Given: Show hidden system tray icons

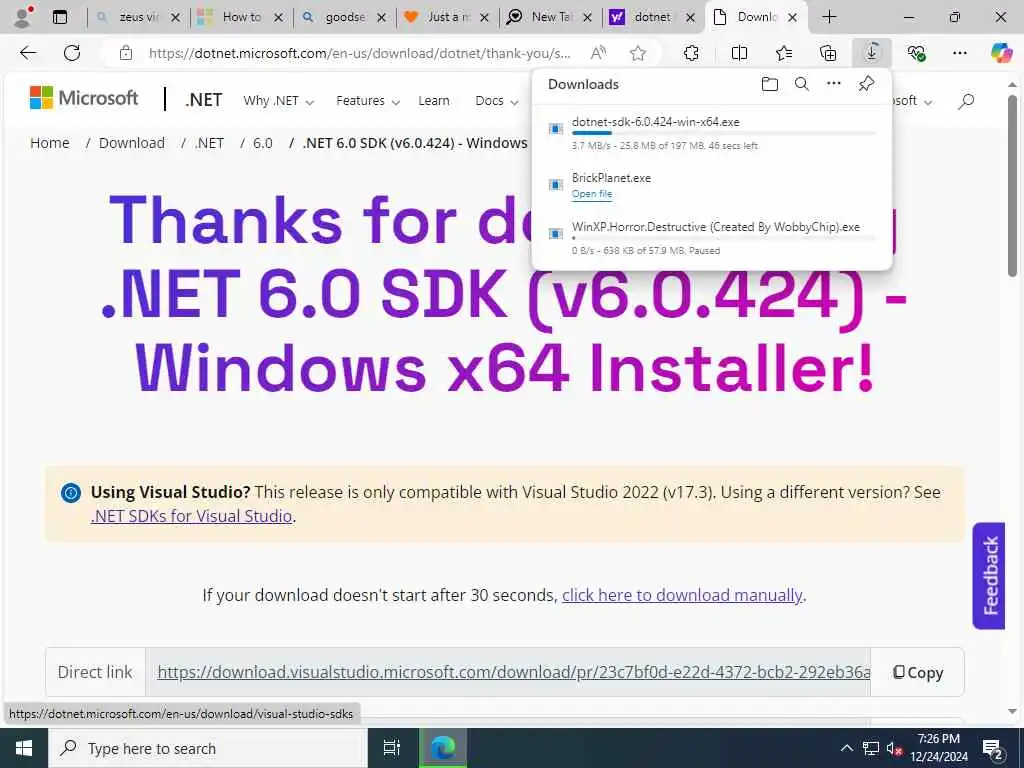Looking at the screenshot, I should [846, 748].
